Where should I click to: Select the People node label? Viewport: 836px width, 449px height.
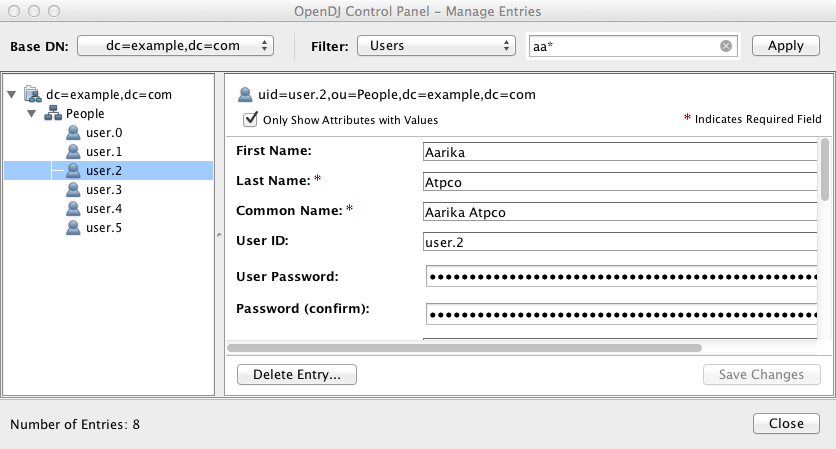point(85,114)
